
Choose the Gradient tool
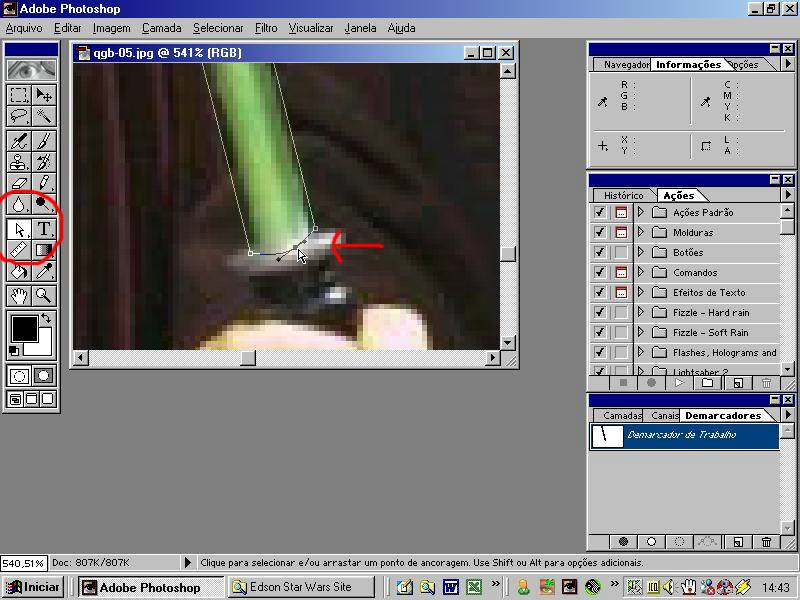click(x=44, y=251)
